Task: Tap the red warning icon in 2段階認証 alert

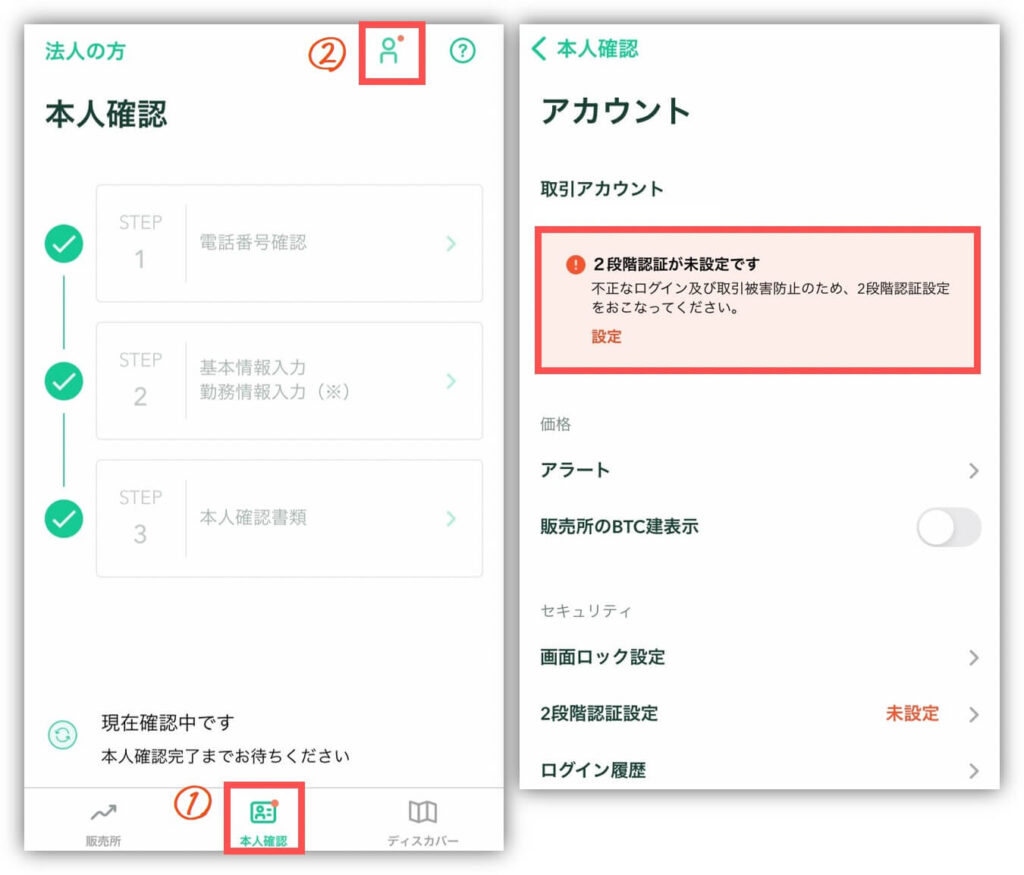Action: (575, 265)
